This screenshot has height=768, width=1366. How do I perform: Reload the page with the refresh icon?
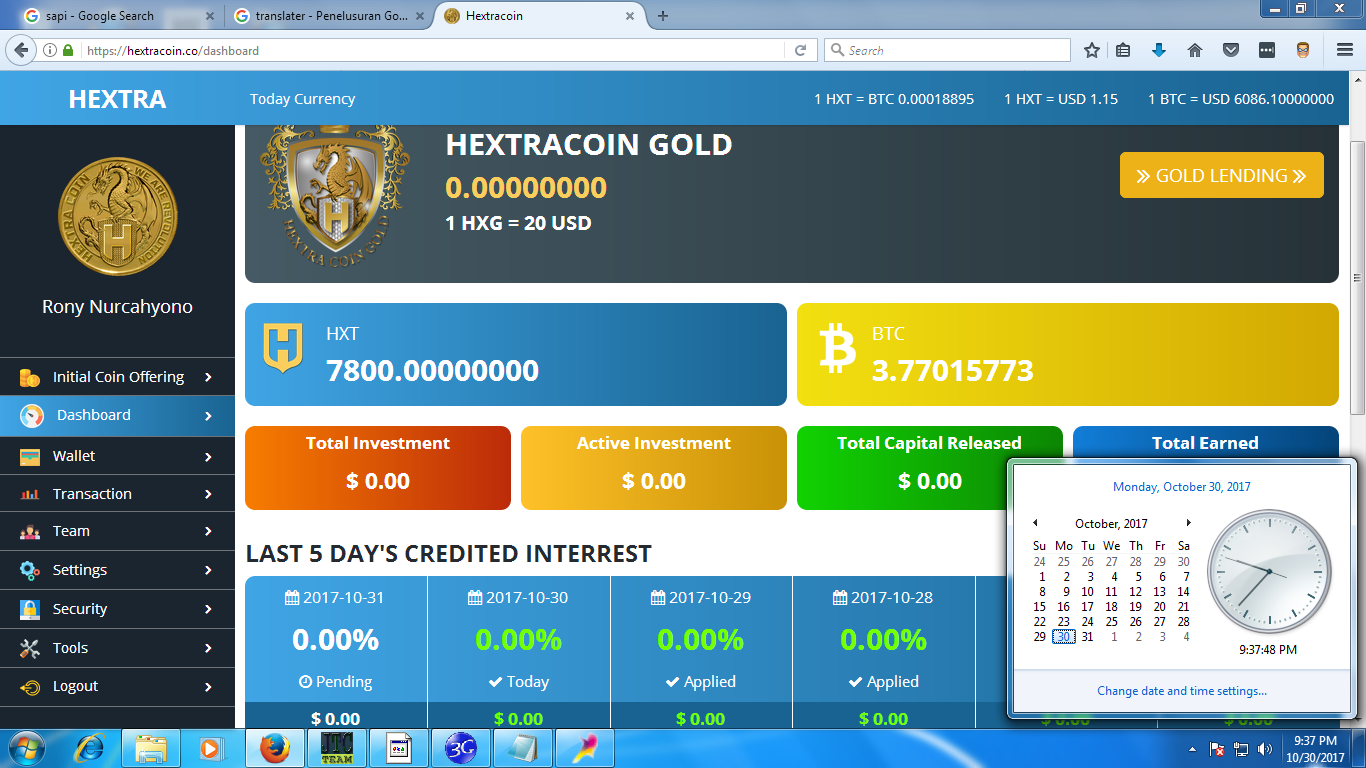[800, 50]
